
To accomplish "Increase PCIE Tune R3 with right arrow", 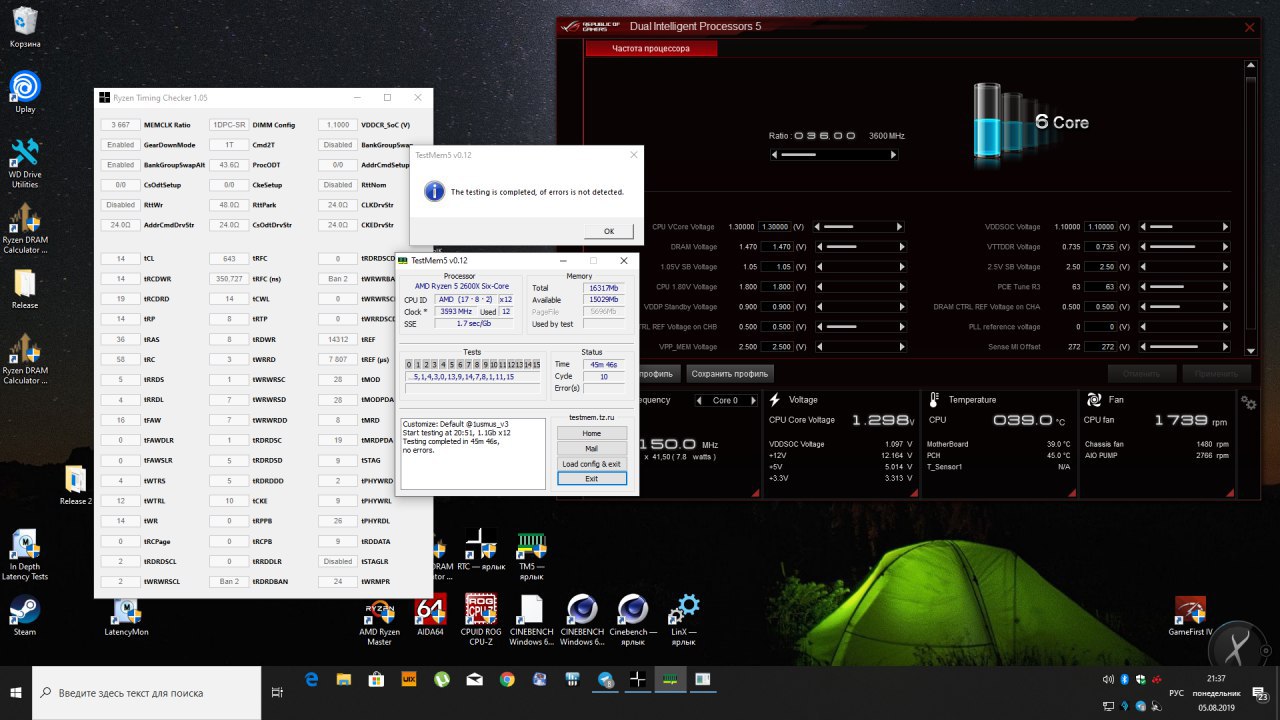I will click(1226, 287).
